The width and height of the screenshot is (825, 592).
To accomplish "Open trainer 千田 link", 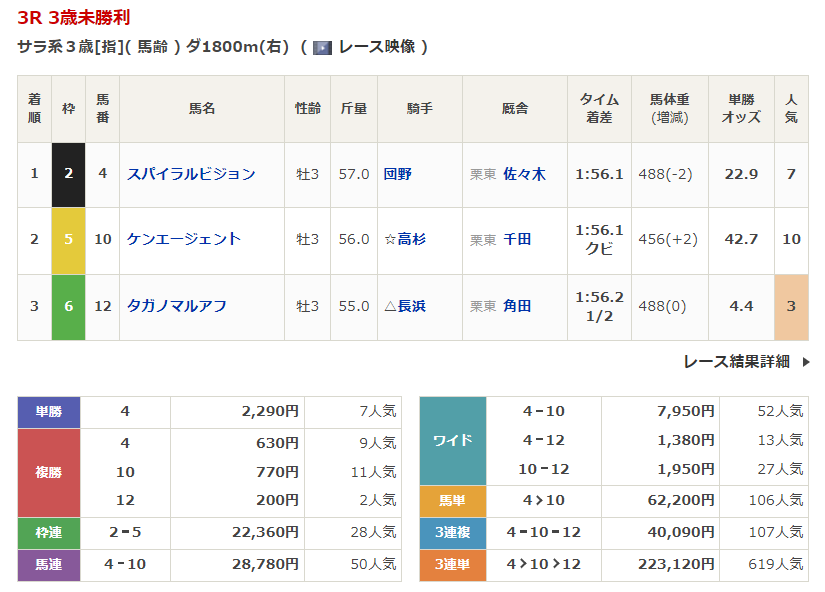I will tap(517, 239).
